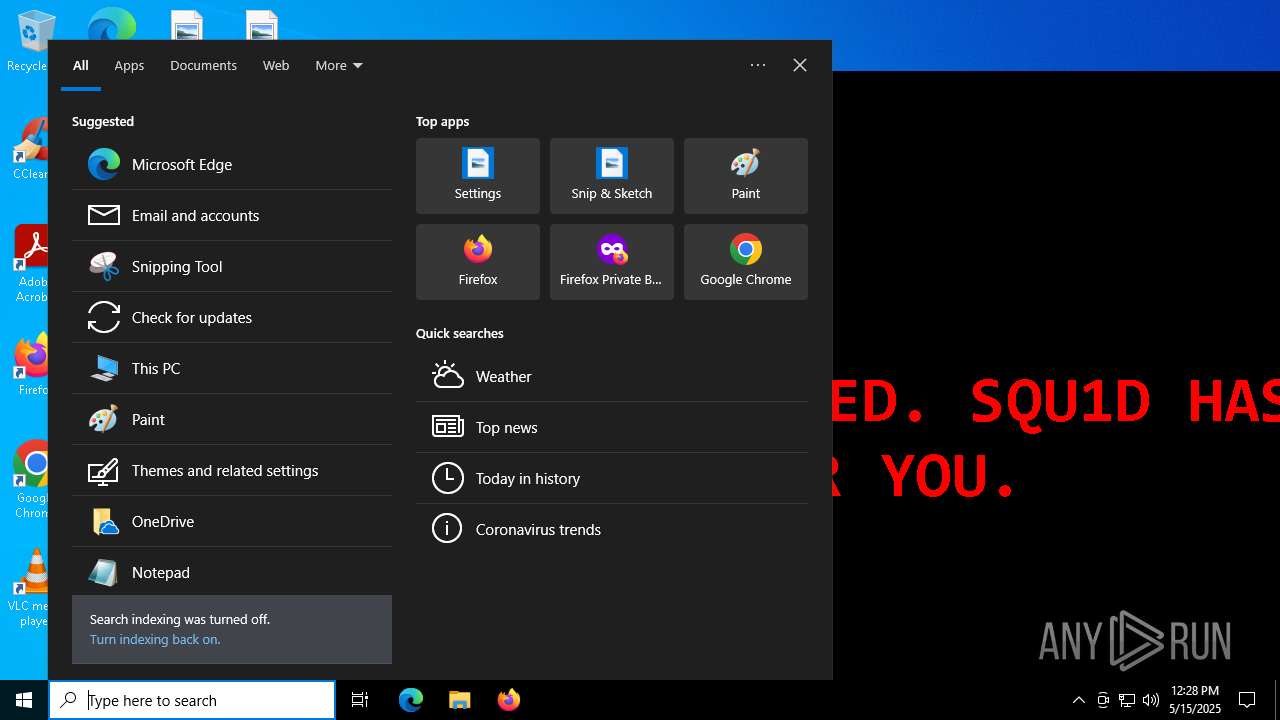1280x720 pixels.
Task: Open File Explorer on taskbar
Action: pos(459,700)
